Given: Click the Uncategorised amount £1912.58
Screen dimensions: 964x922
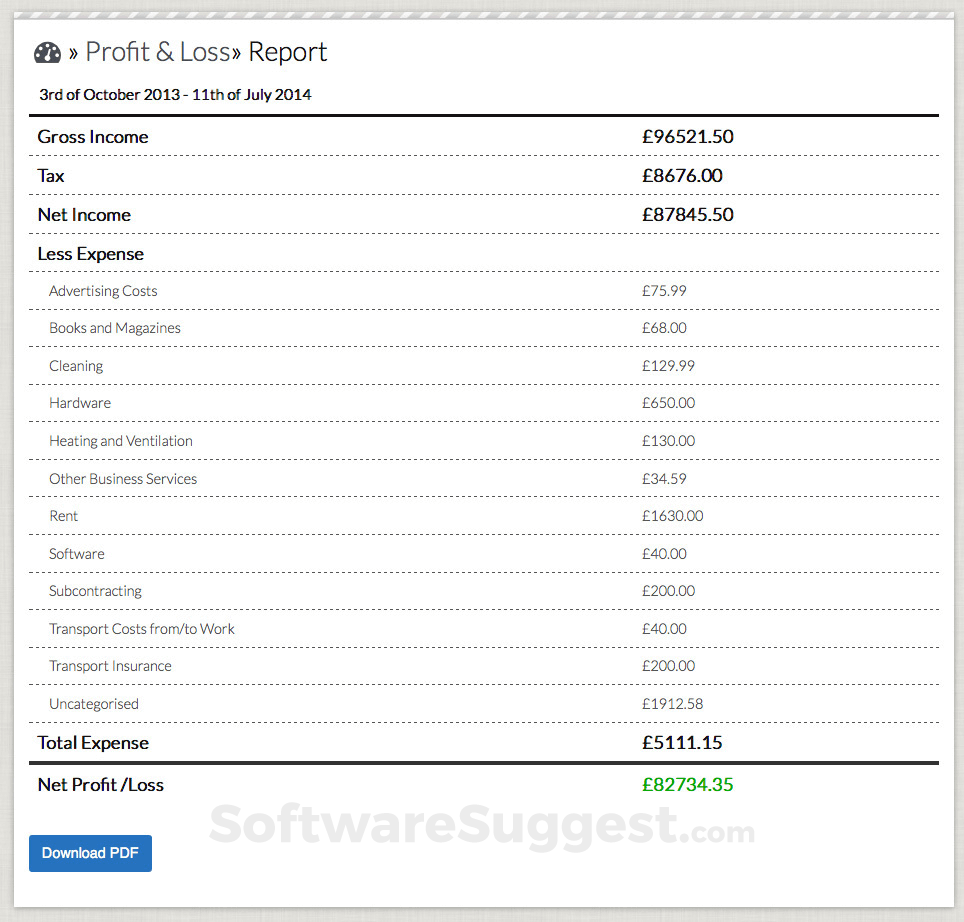Looking at the screenshot, I should pos(673,704).
